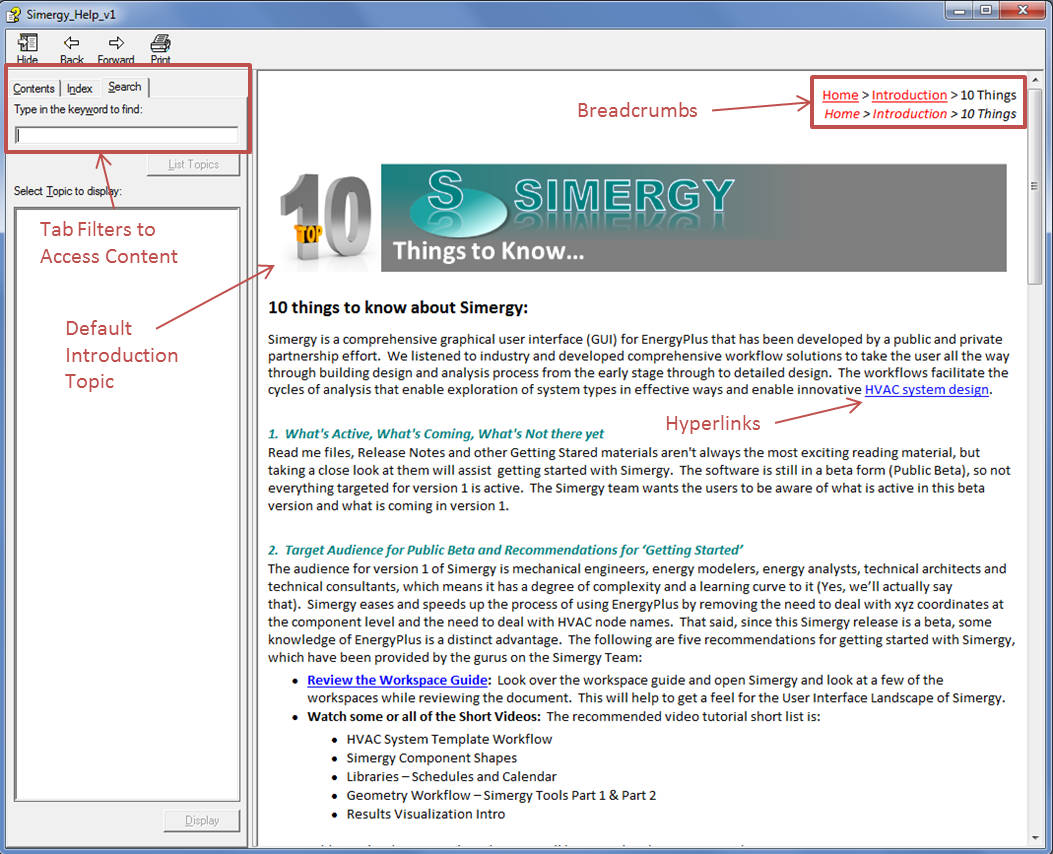Click the Back arrow icon
The image size is (1053, 854).
pos(72,43)
